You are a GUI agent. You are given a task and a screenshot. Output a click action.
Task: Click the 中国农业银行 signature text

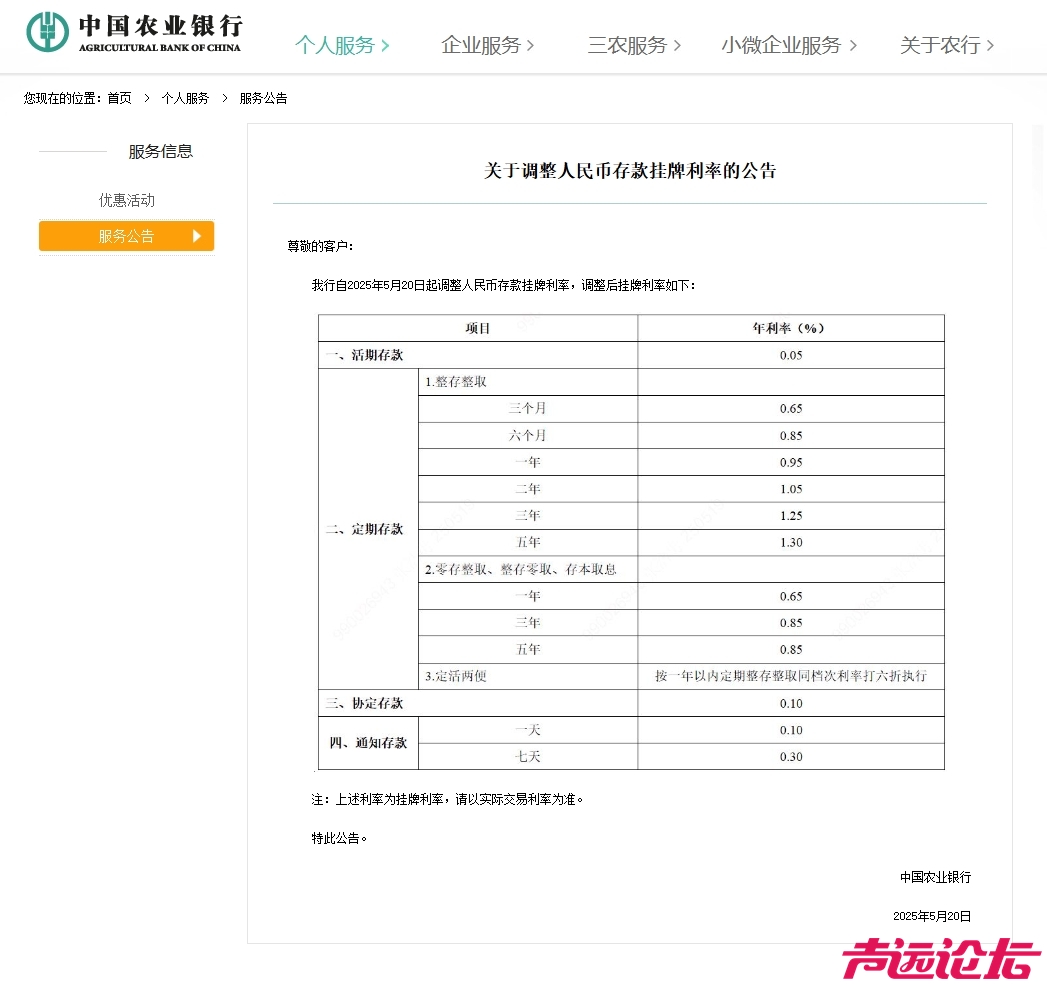click(935, 877)
